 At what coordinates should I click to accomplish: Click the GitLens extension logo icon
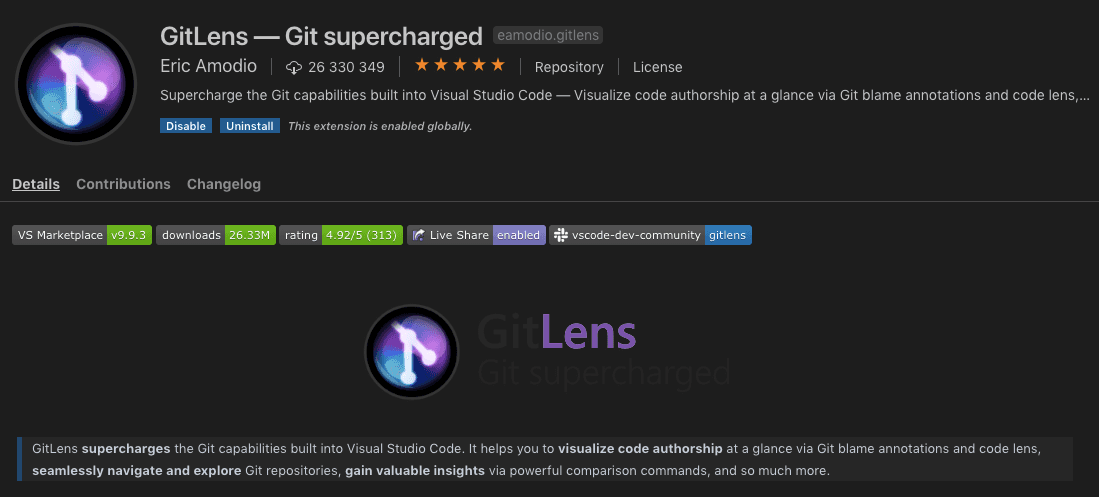75,83
